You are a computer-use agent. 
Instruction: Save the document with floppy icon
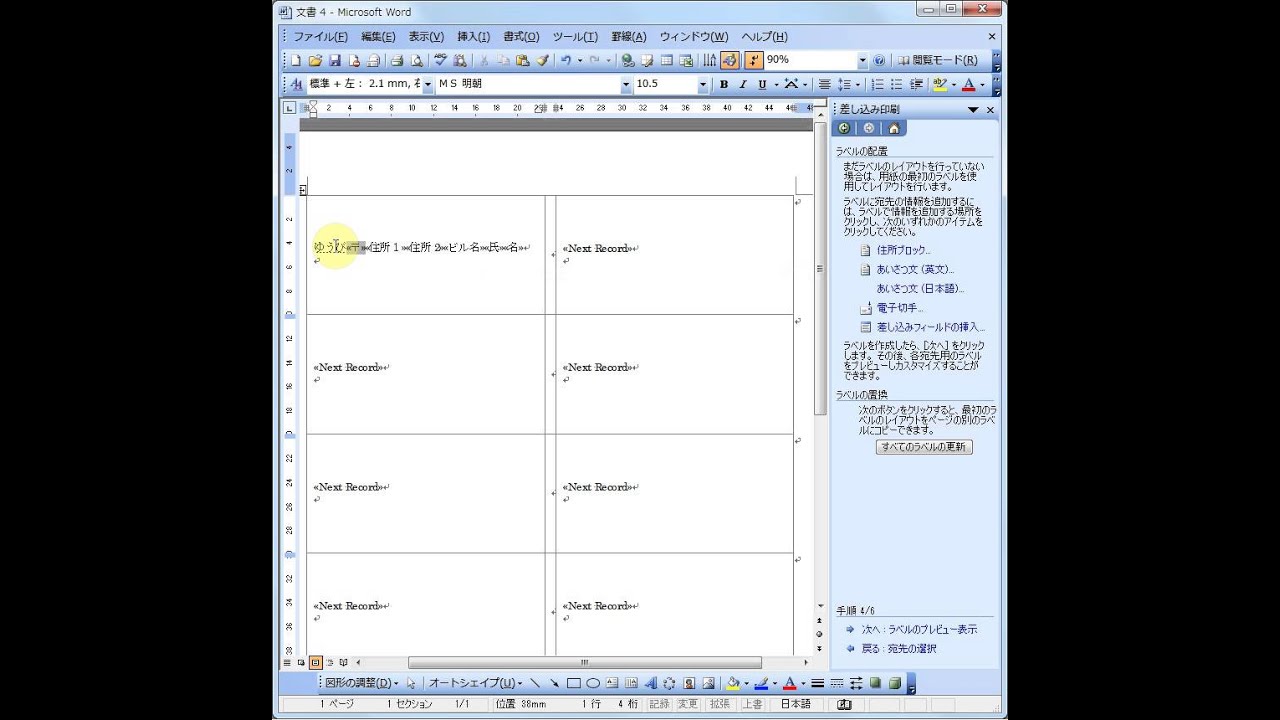(x=335, y=61)
